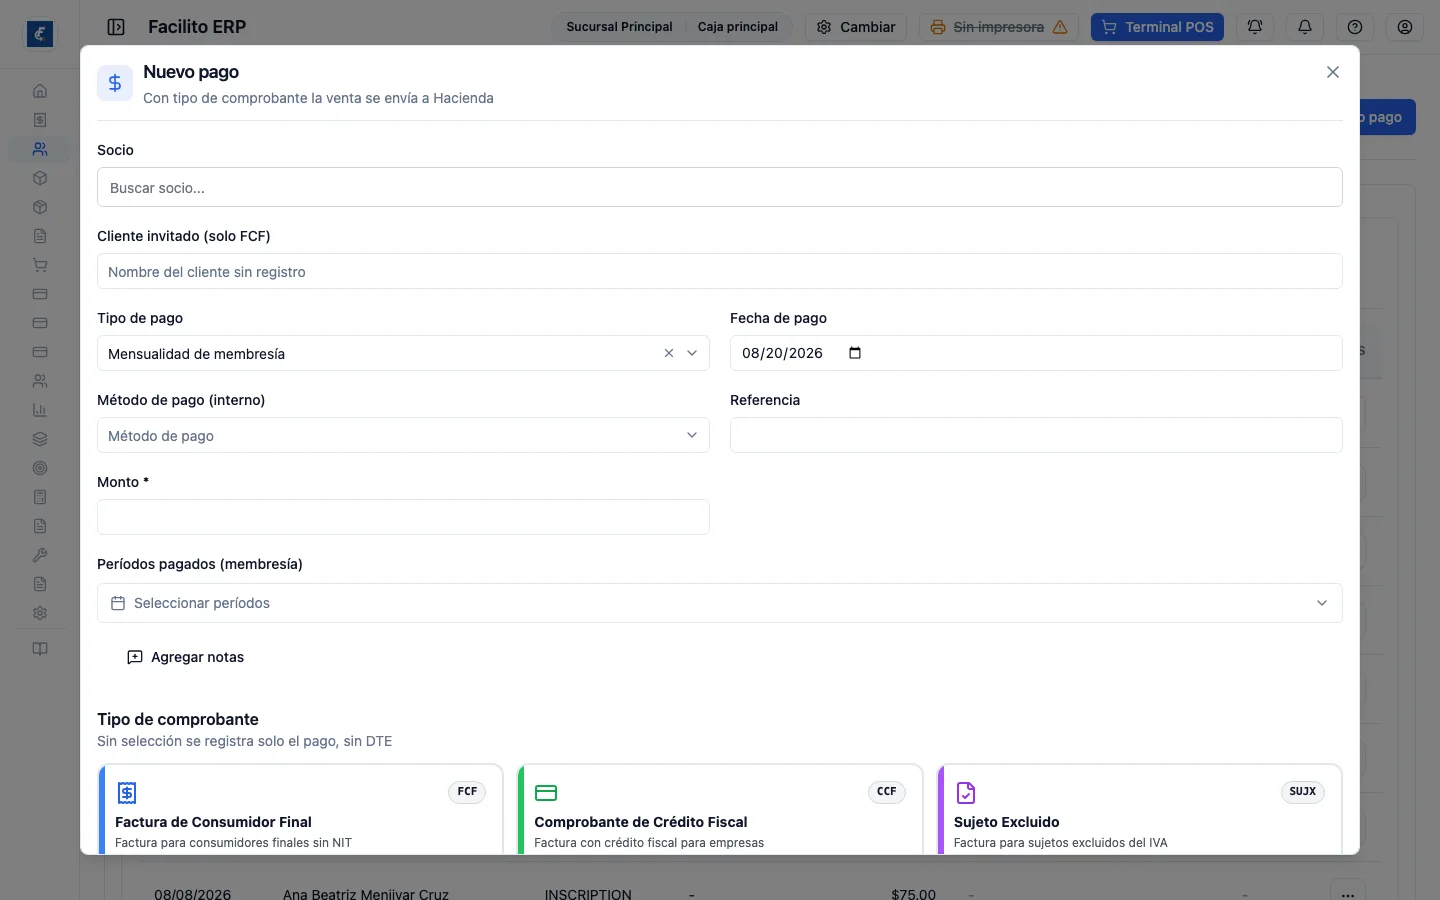Open the shopping cart sidebar icon
This screenshot has width=1440, height=900.
pos(40,265)
